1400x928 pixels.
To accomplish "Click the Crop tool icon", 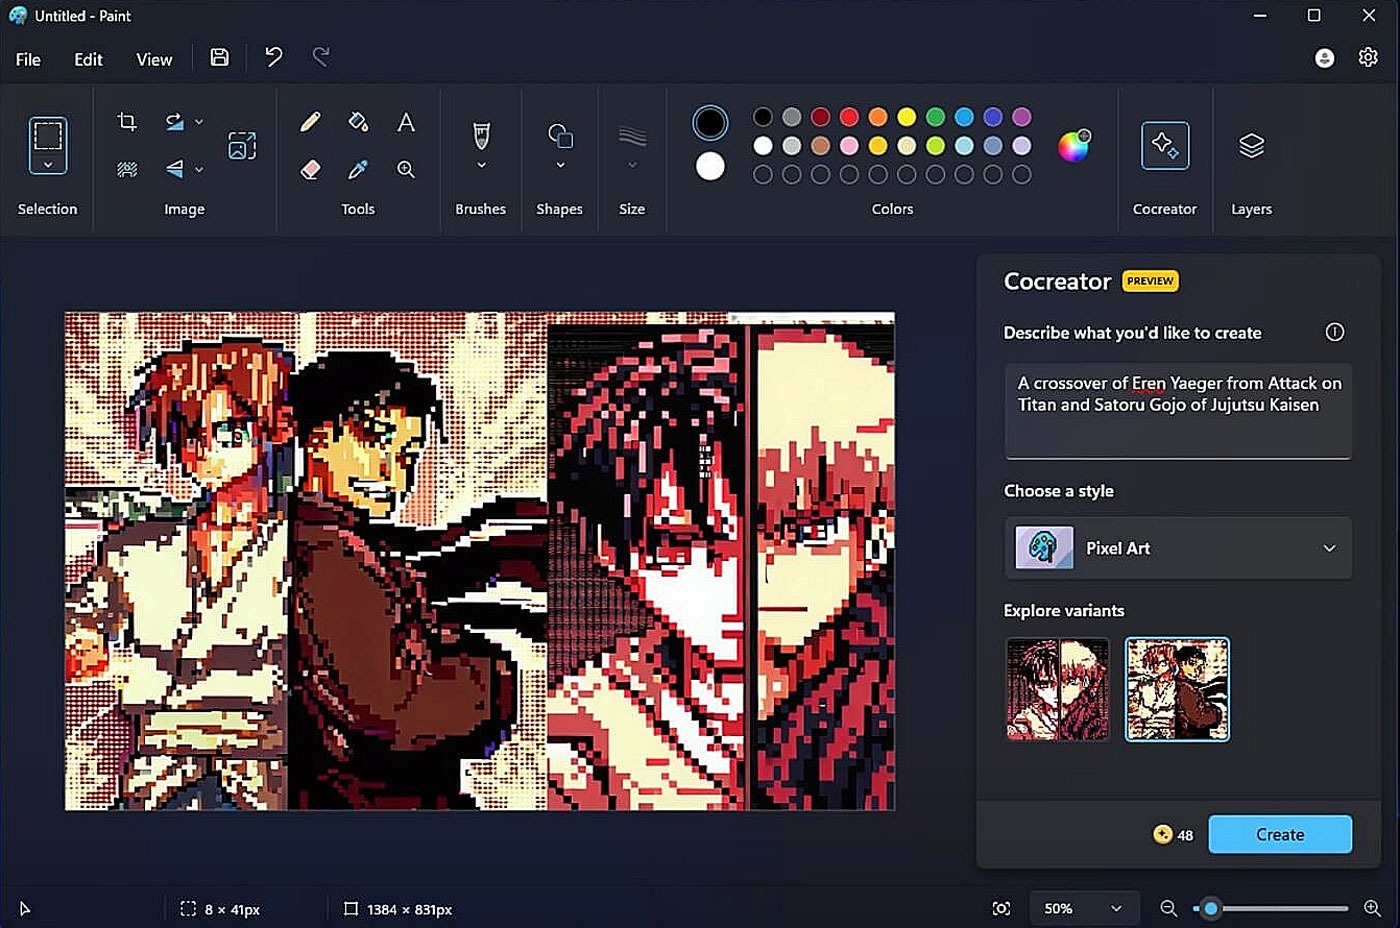I will click(x=127, y=122).
